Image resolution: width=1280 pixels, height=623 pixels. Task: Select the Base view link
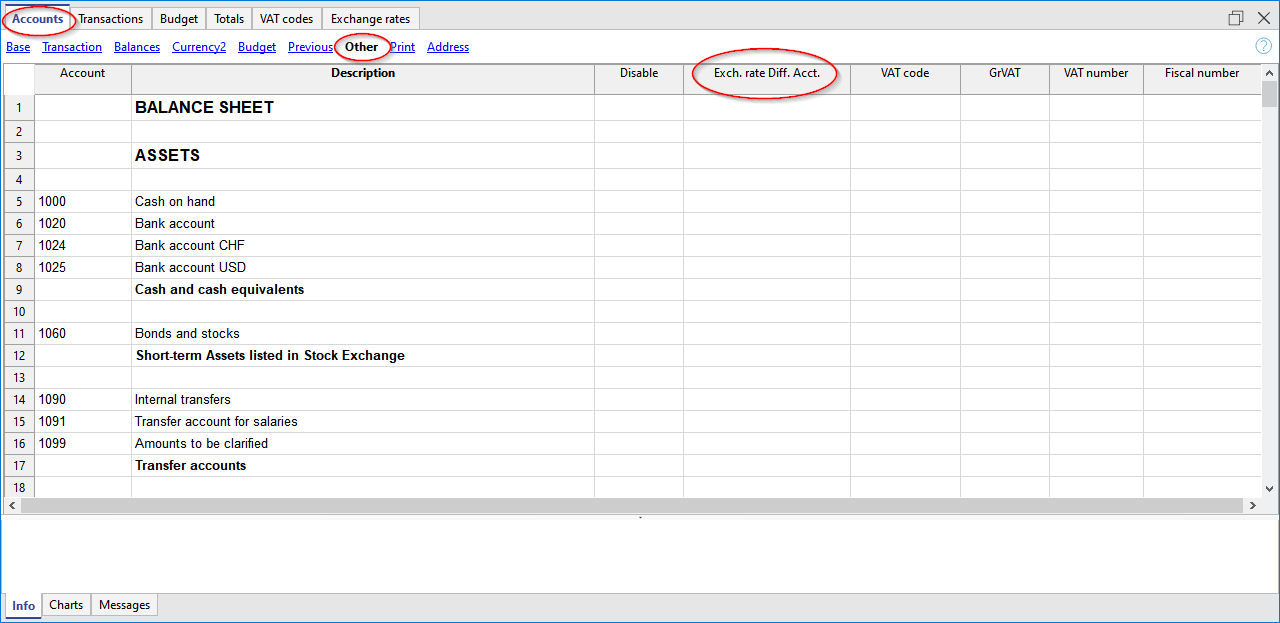(x=18, y=47)
